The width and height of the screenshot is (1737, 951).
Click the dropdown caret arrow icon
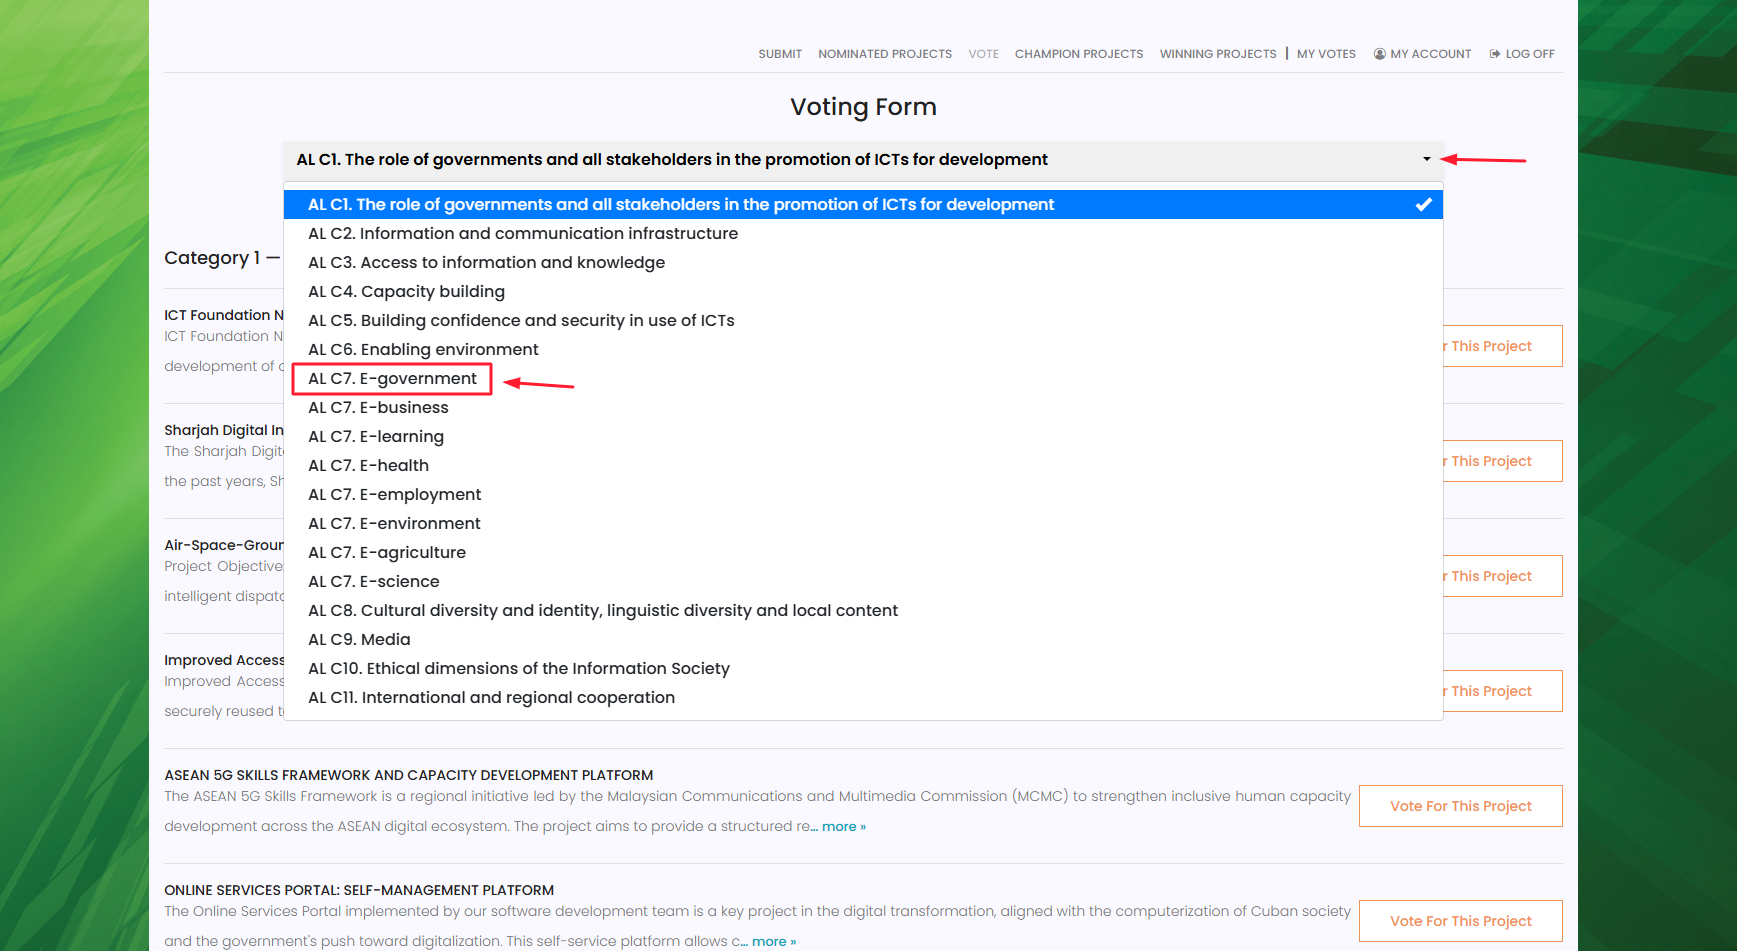click(1427, 160)
